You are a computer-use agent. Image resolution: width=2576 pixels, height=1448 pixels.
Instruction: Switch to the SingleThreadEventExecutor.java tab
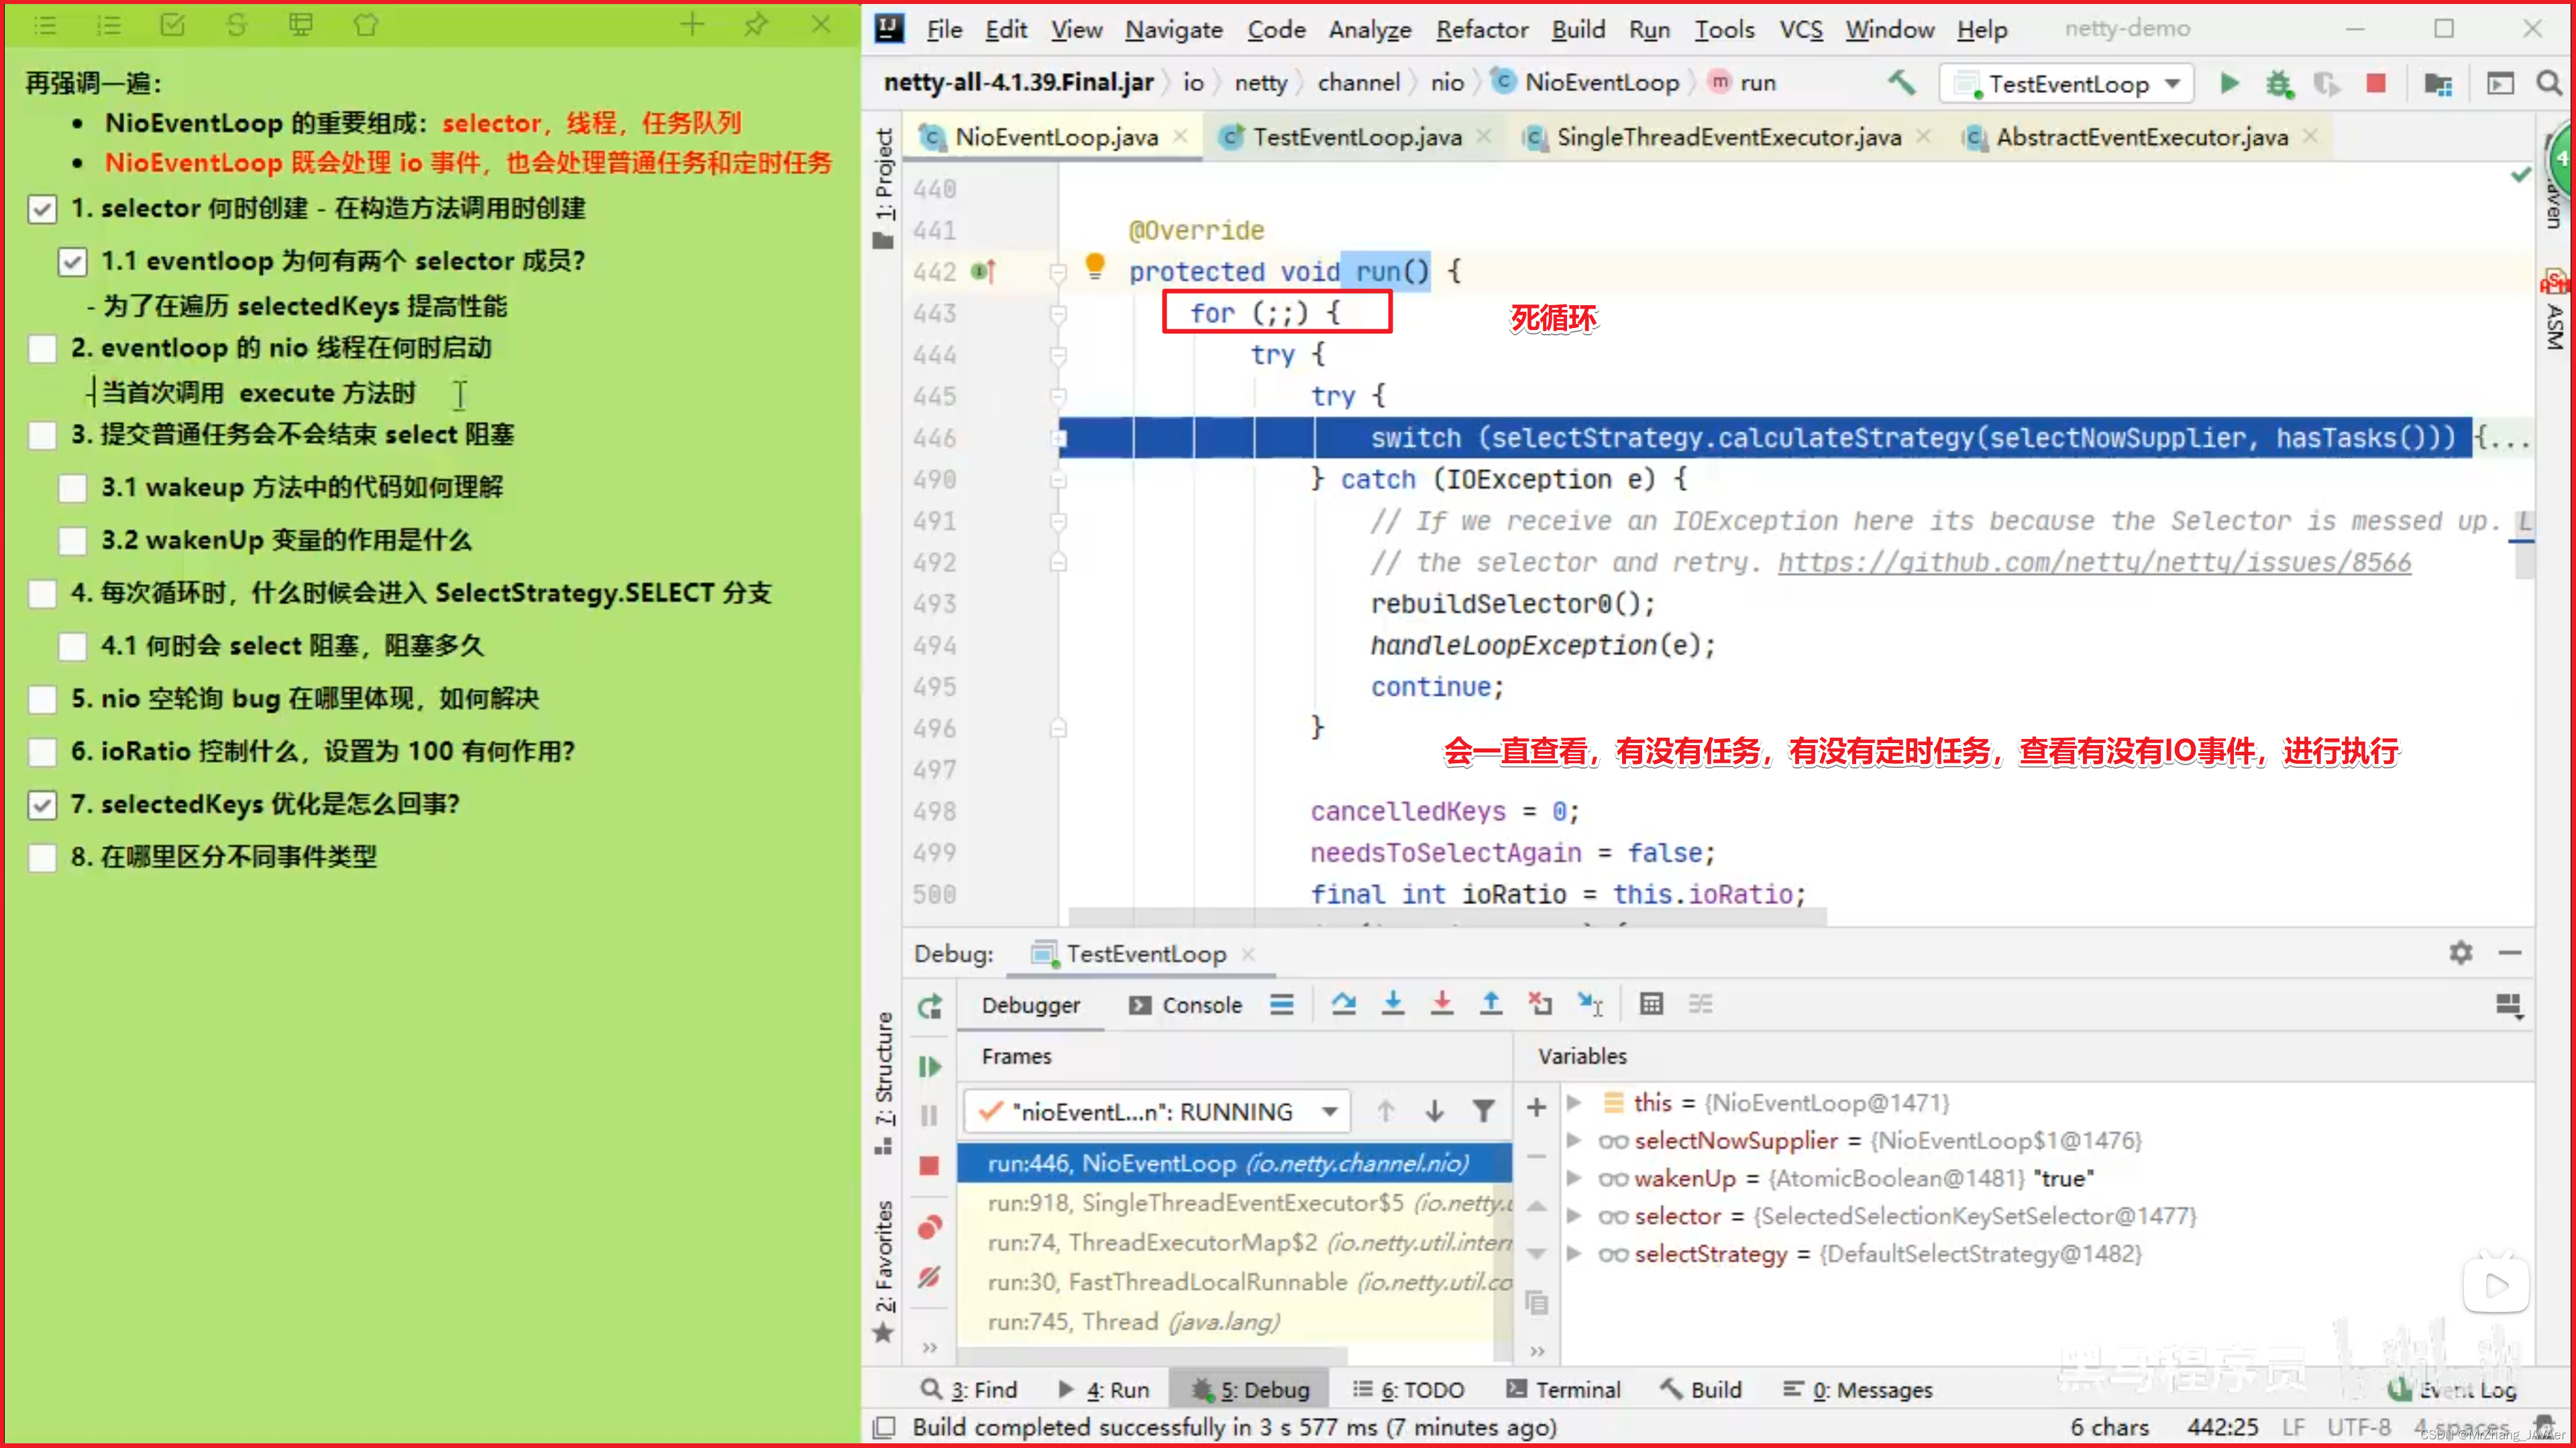click(x=1728, y=137)
